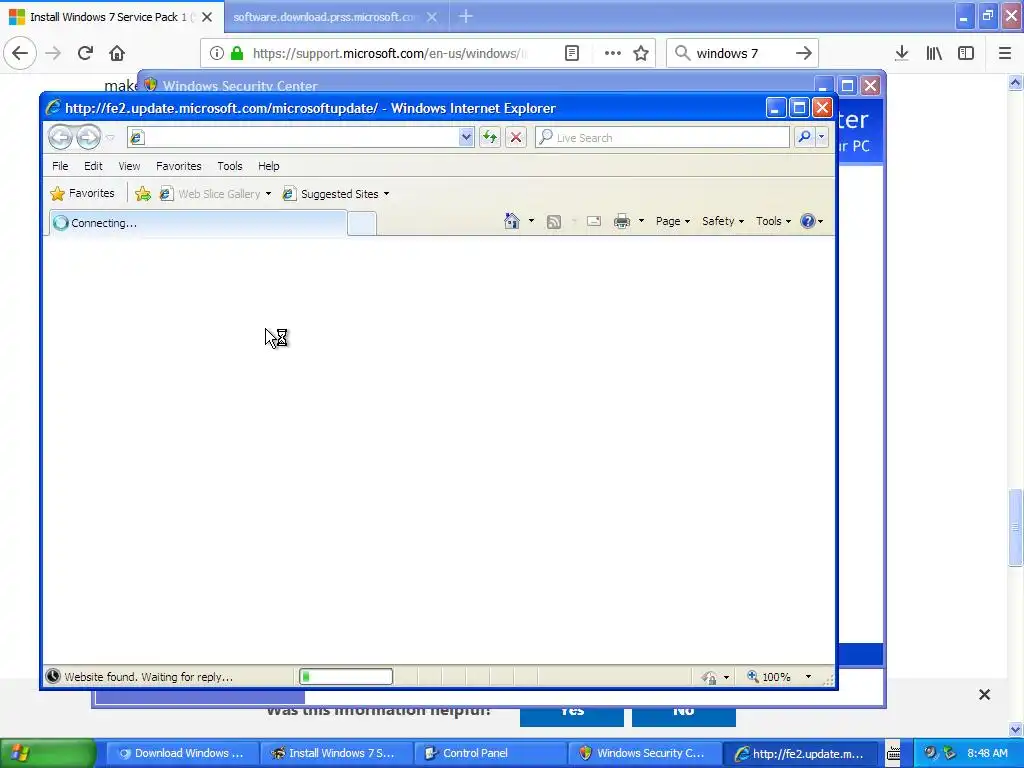The height and width of the screenshot is (768, 1024).
Task: Click Add to Favorites Bar icon
Action: click(x=142, y=193)
